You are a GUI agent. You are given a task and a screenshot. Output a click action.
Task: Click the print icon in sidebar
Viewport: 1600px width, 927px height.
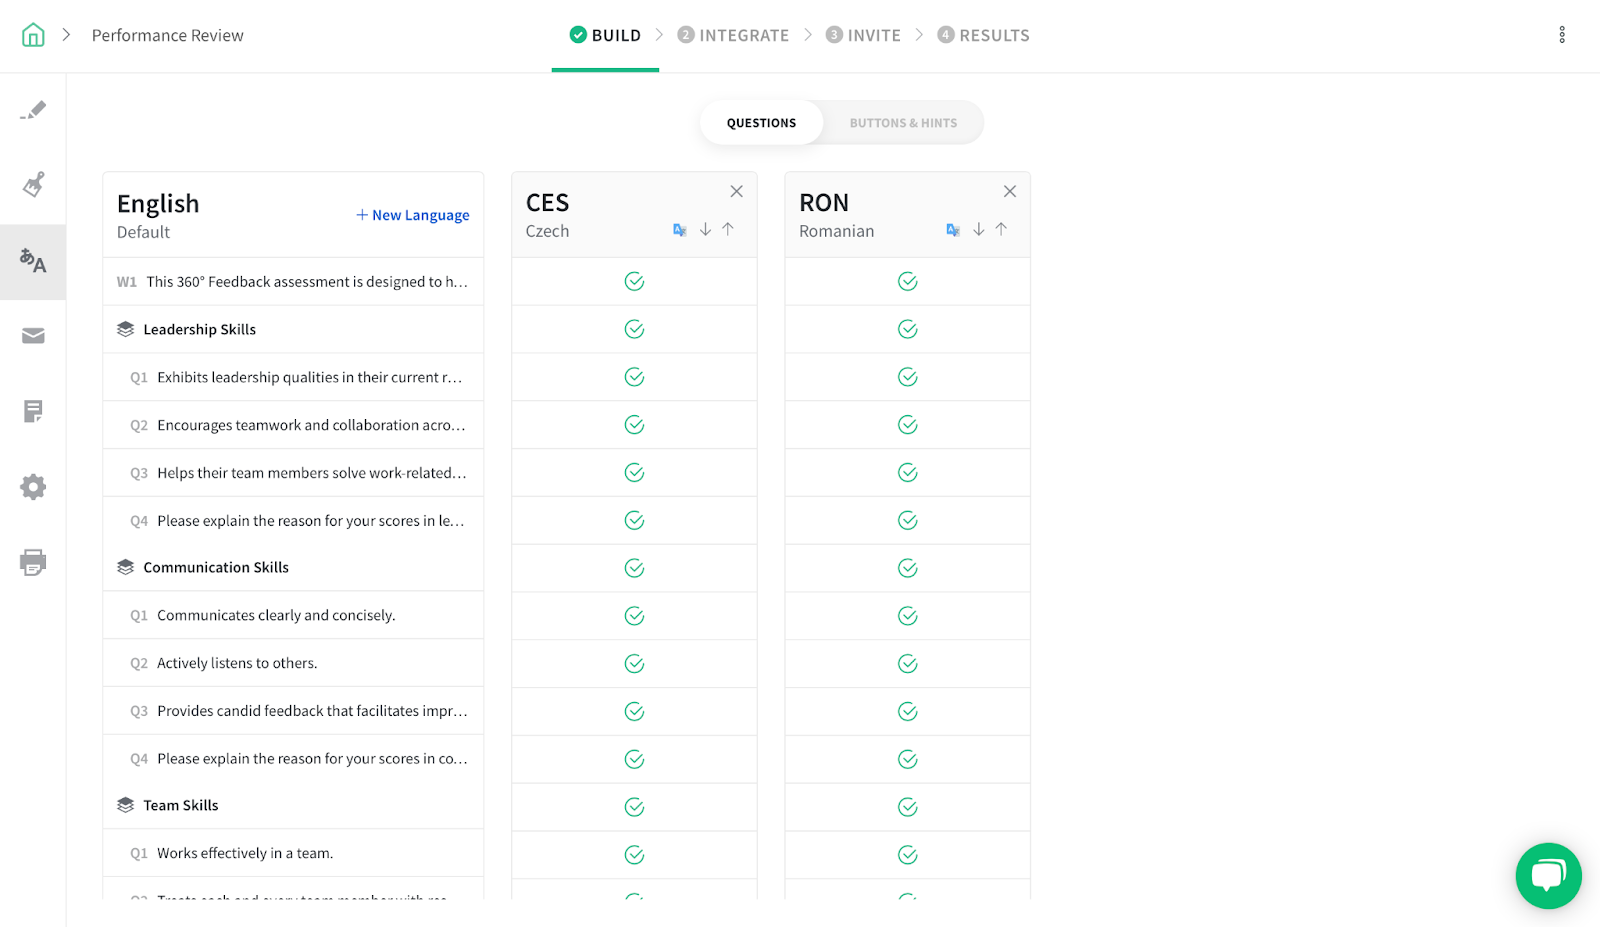33,562
